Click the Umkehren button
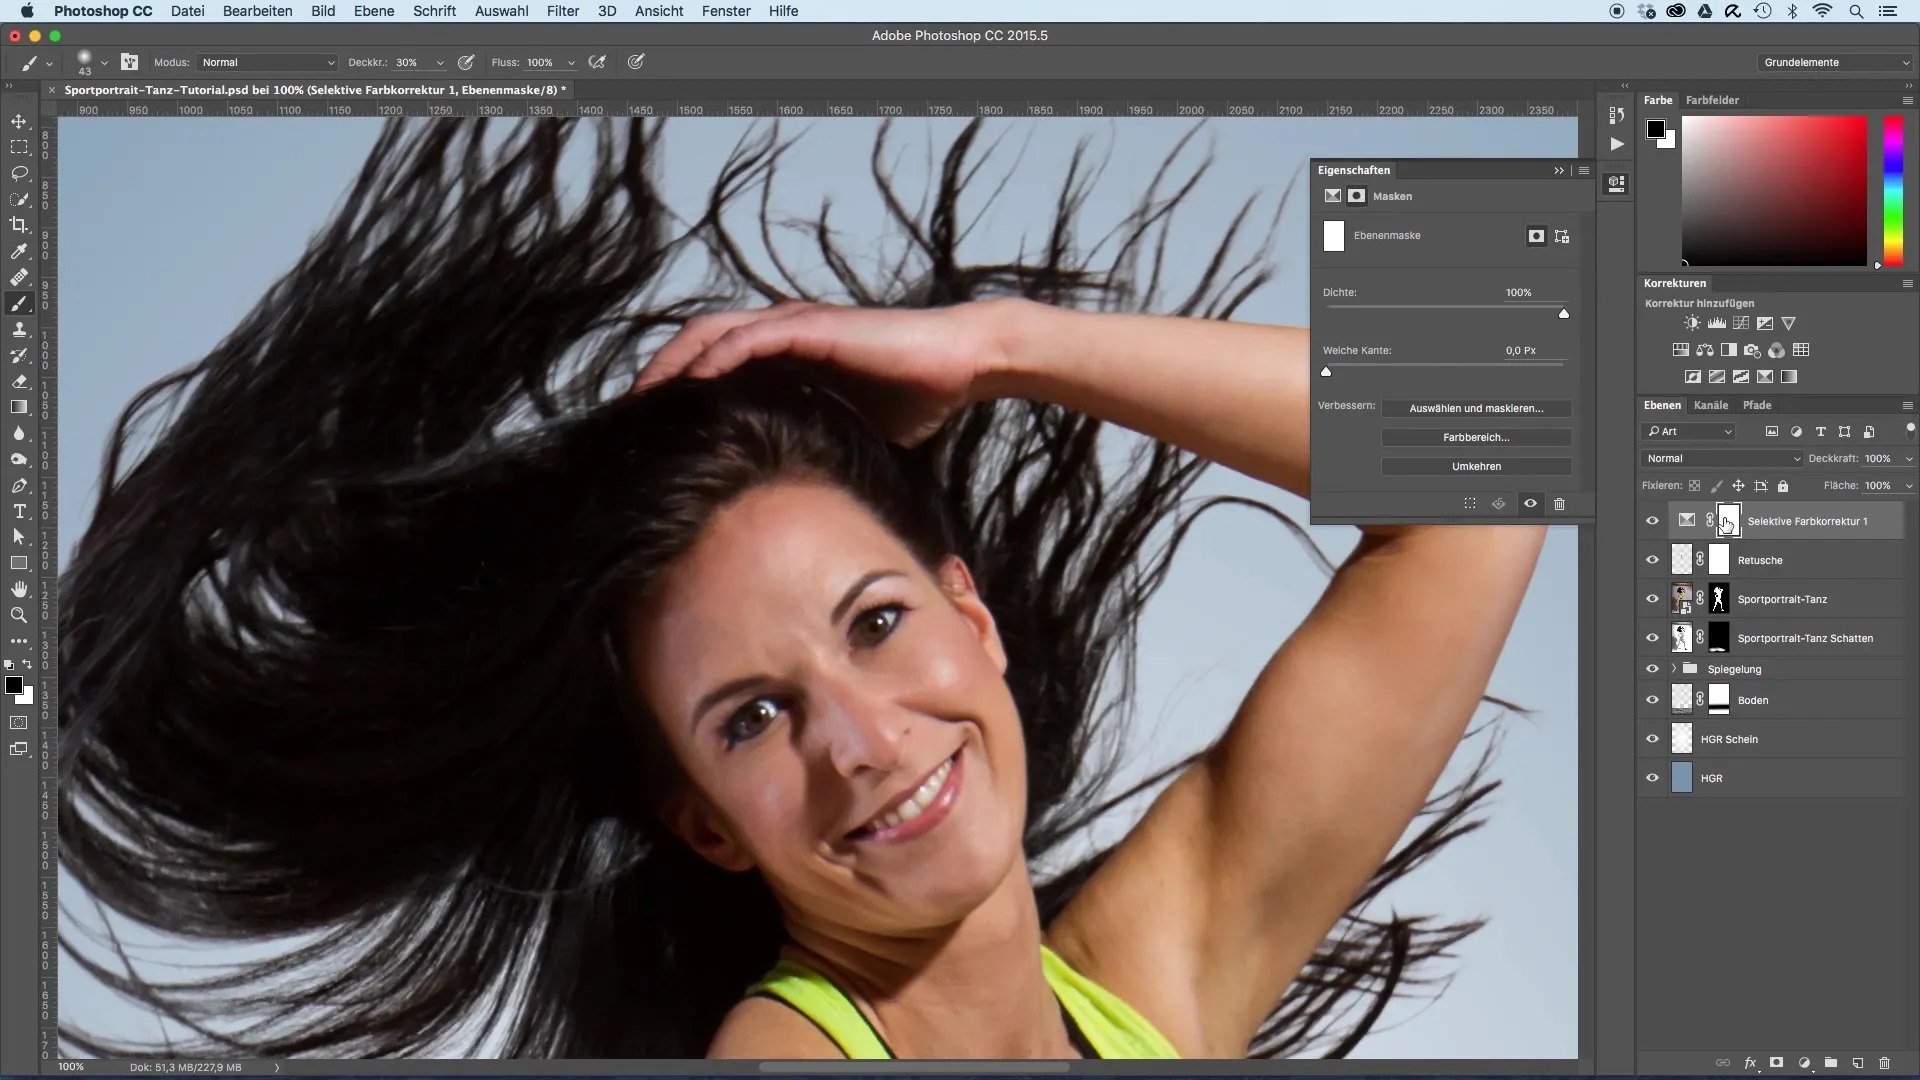1920x1080 pixels. [x=1476, y=466]
